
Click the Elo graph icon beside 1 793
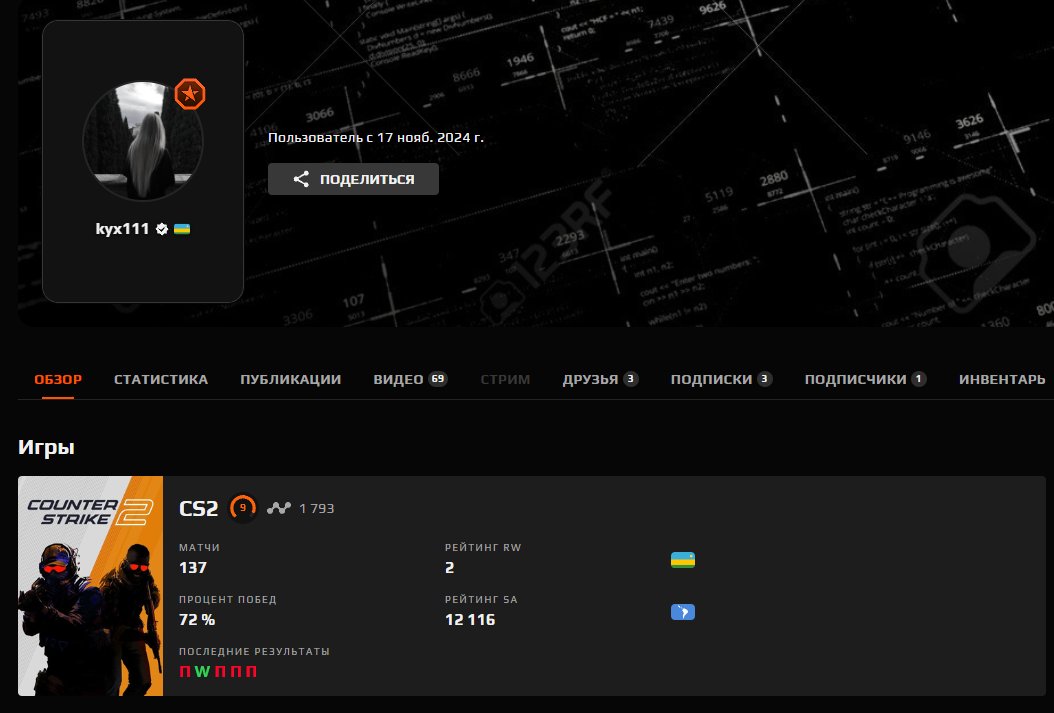278,508
